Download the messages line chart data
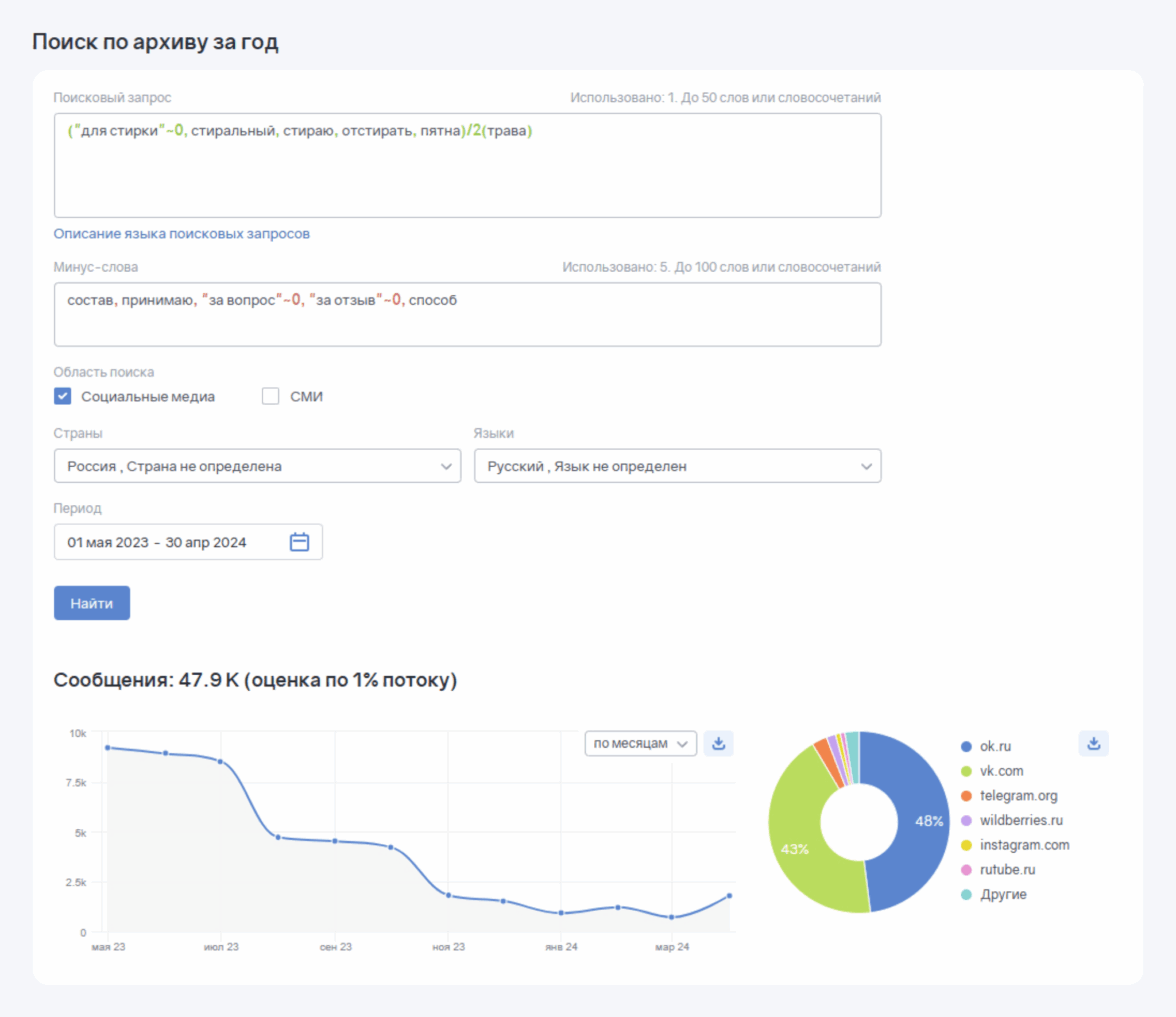This screenshot has height=1017, width=1176. [718, 743]
